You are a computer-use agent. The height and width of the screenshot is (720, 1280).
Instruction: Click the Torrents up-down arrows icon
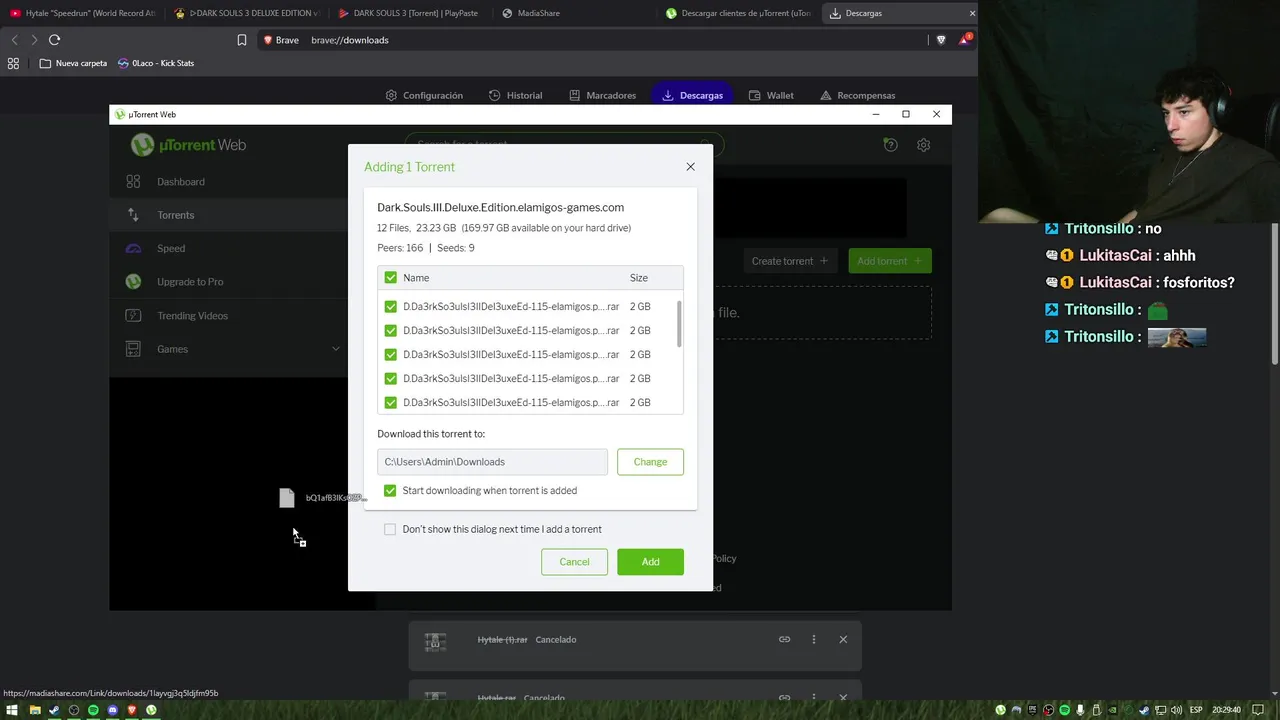pyautogui.click(x=133, y=215)
